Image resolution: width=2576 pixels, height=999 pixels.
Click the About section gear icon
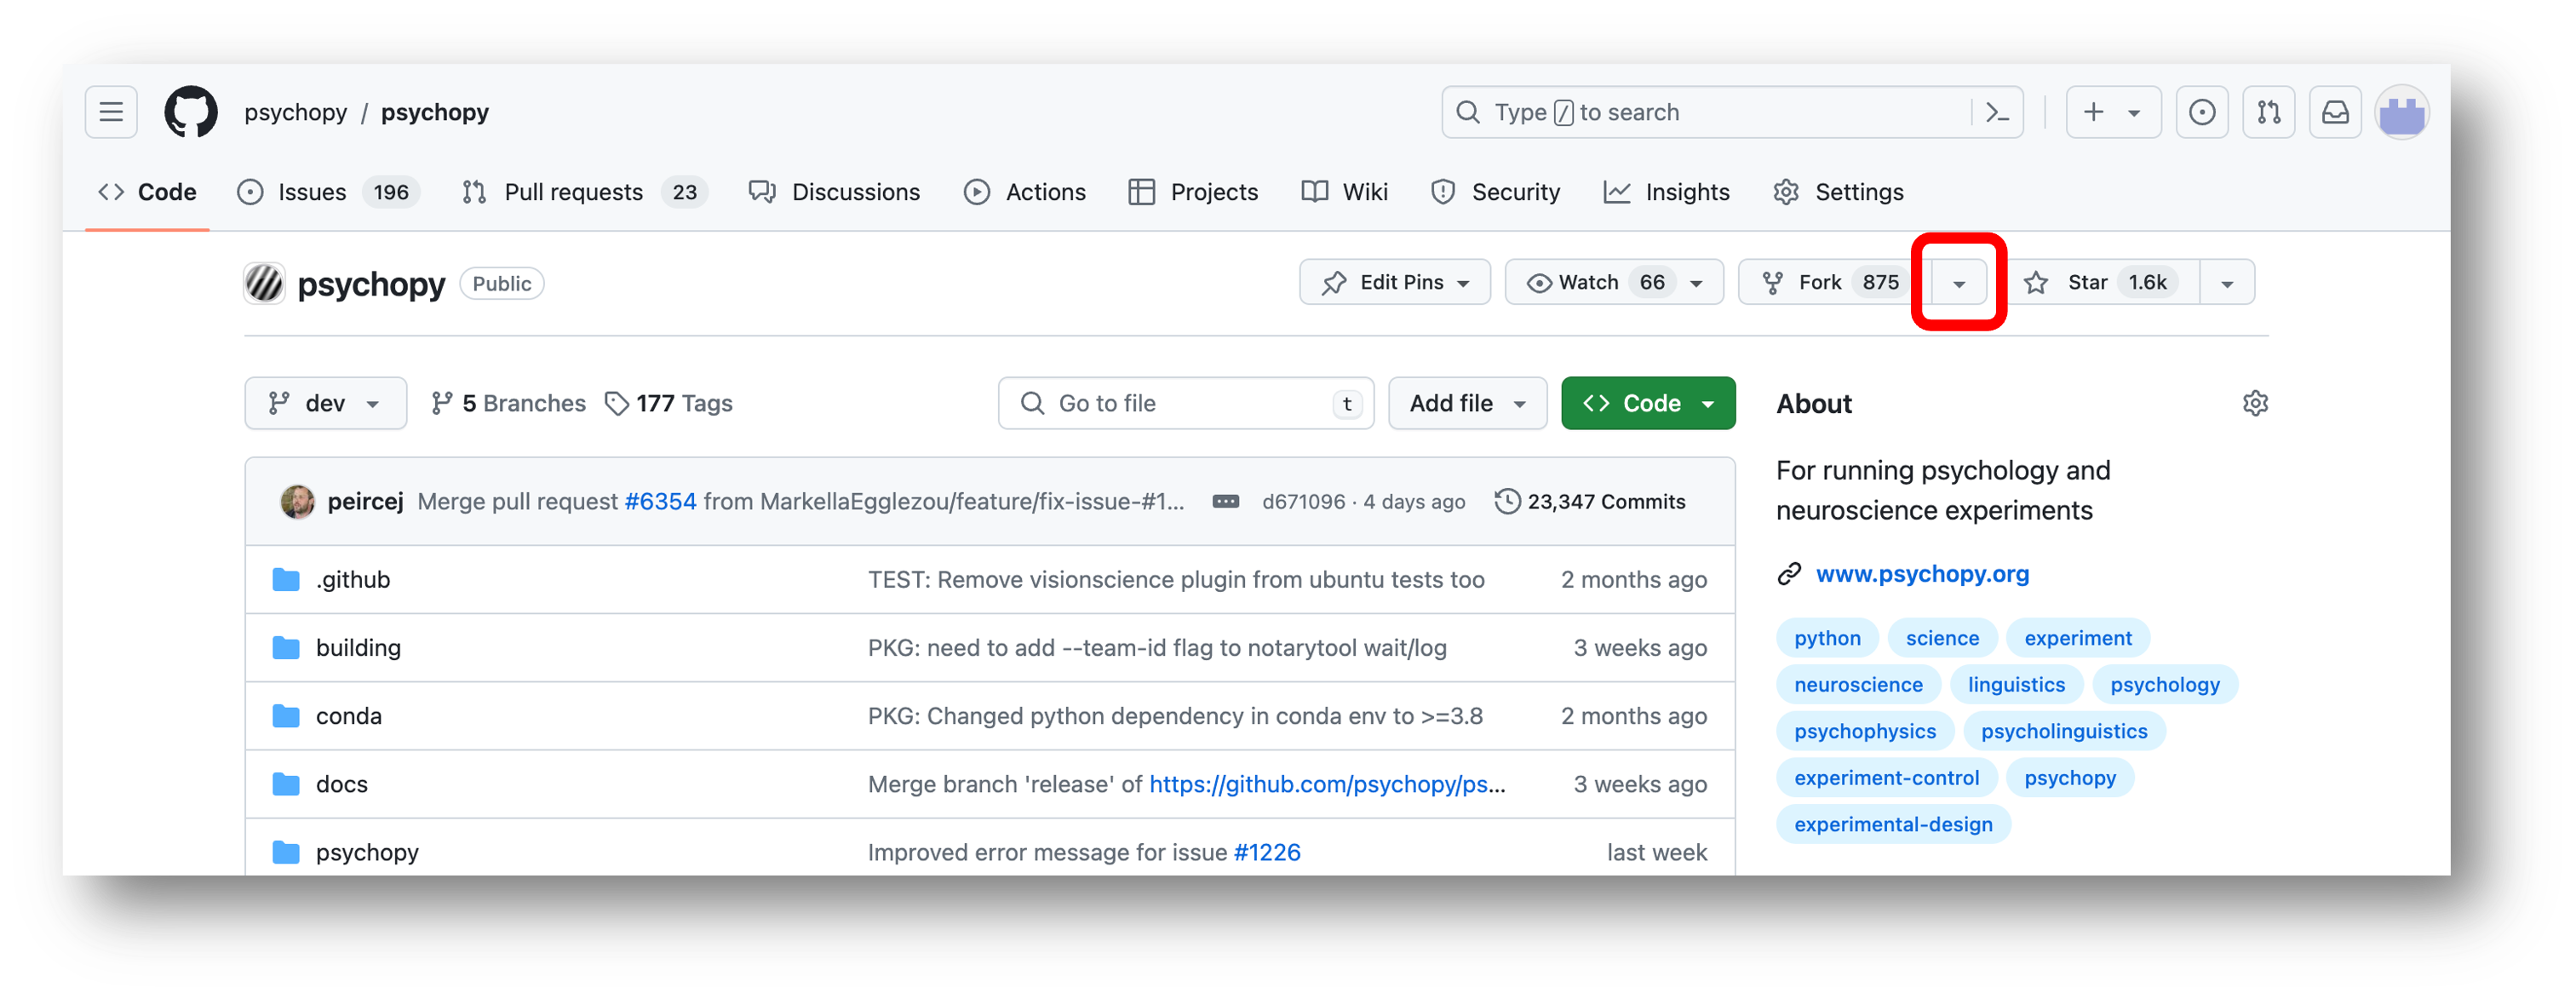coord(2255,403)
